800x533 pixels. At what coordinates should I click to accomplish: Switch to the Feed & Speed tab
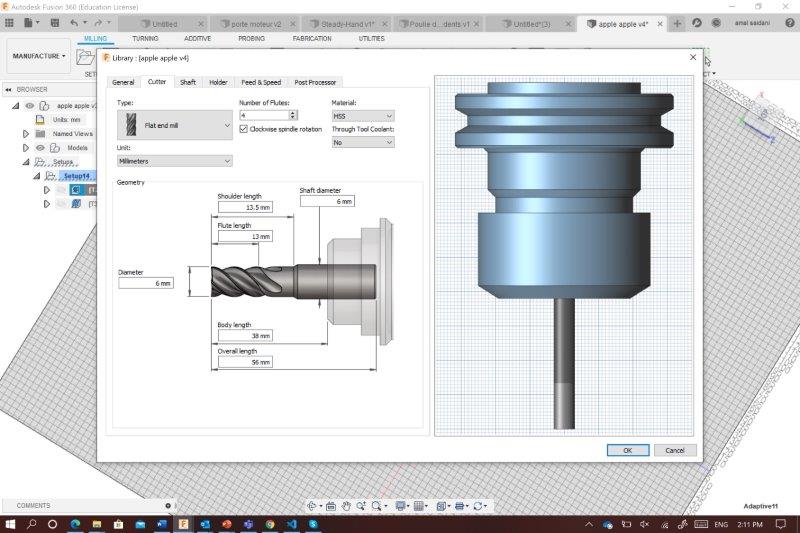(x=261, y=82)
